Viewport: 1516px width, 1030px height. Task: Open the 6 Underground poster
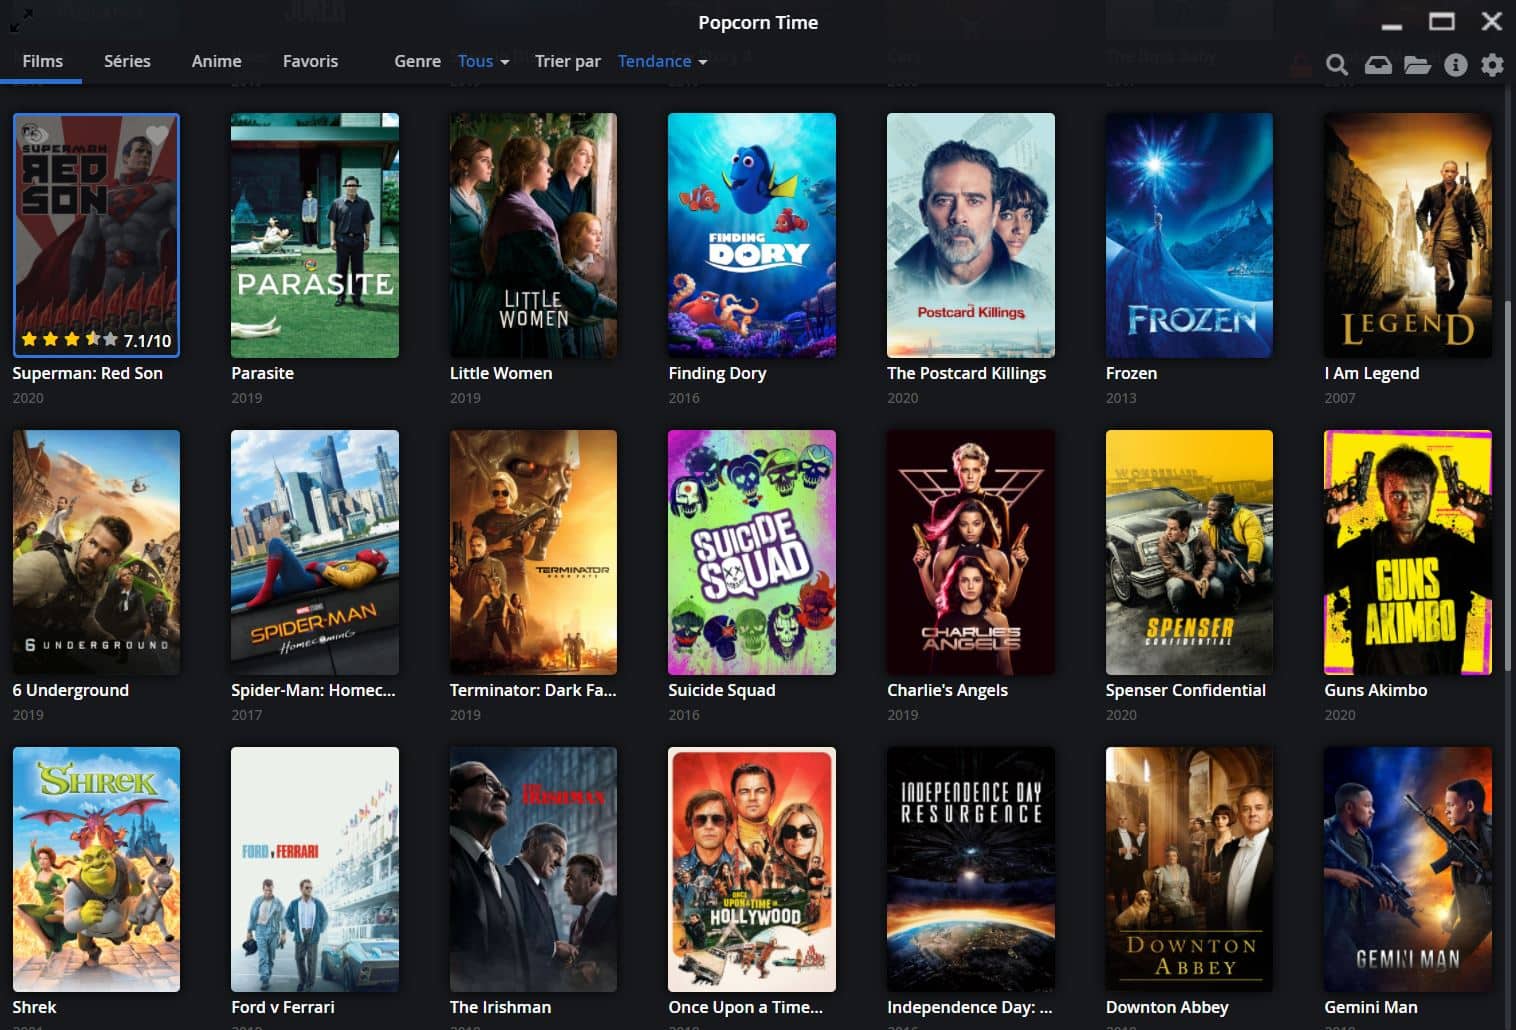coord(96,552)
